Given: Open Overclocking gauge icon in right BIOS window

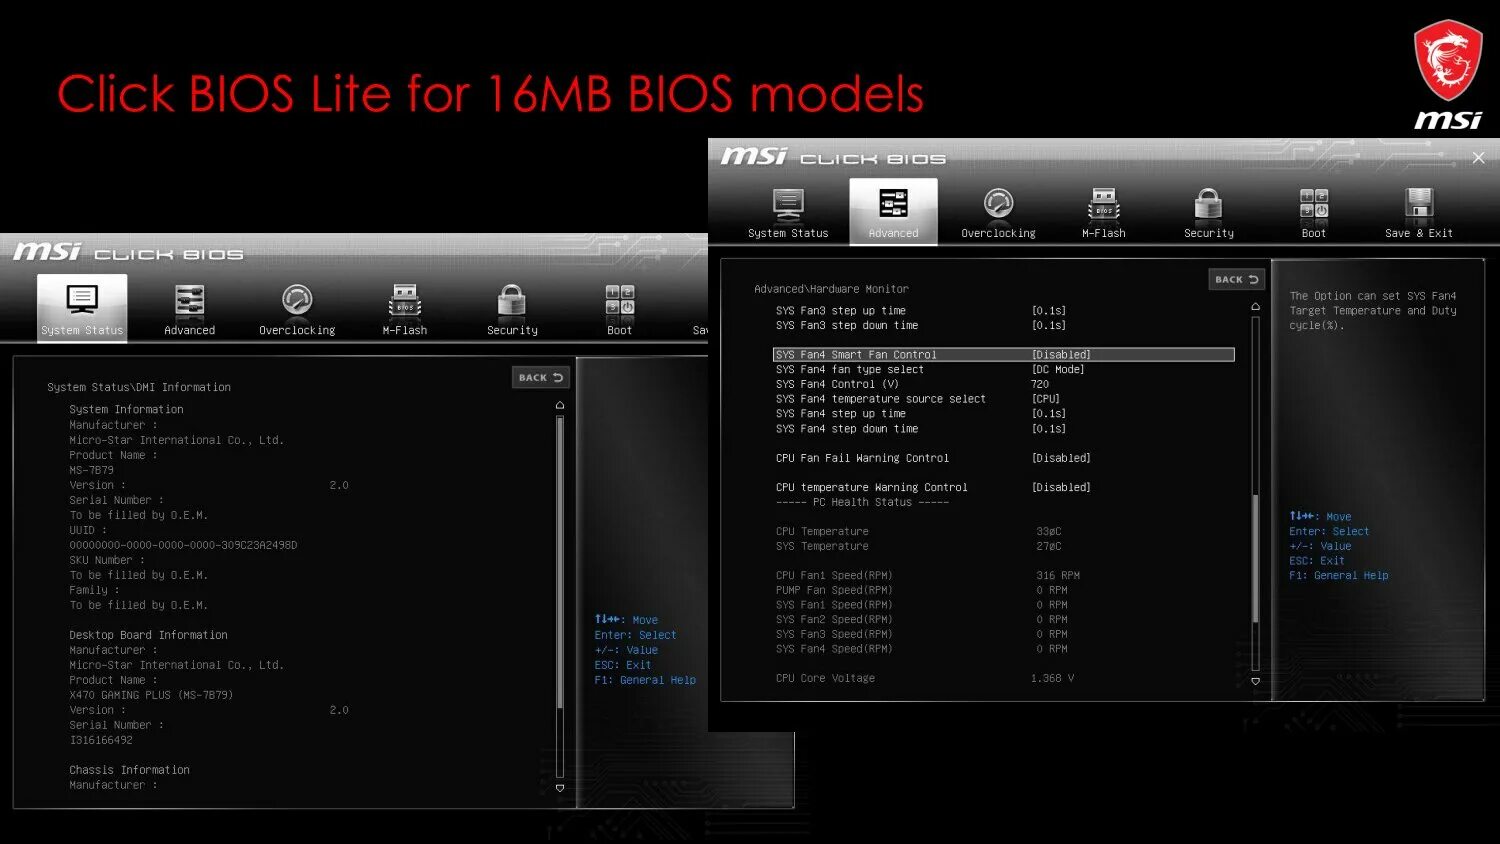Looking at the screenshot, I should coord(998,205).
